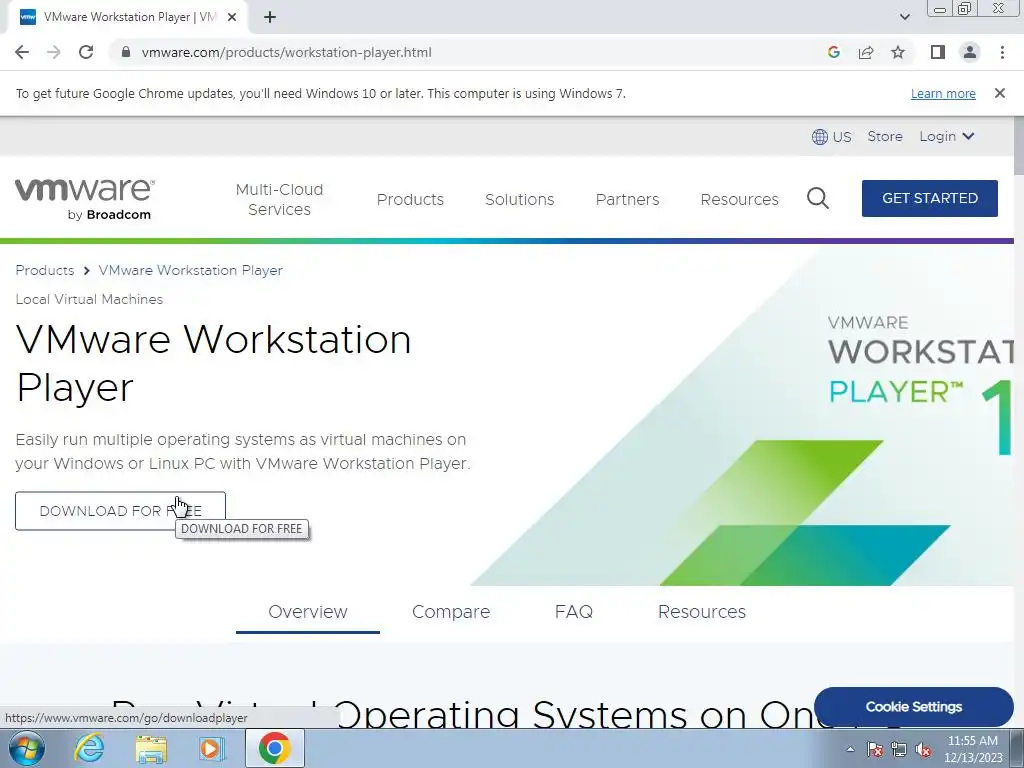This screenshot has width=1024, height=768.
Task: Open the Resources navigation menu
Action: click(739, 199)
